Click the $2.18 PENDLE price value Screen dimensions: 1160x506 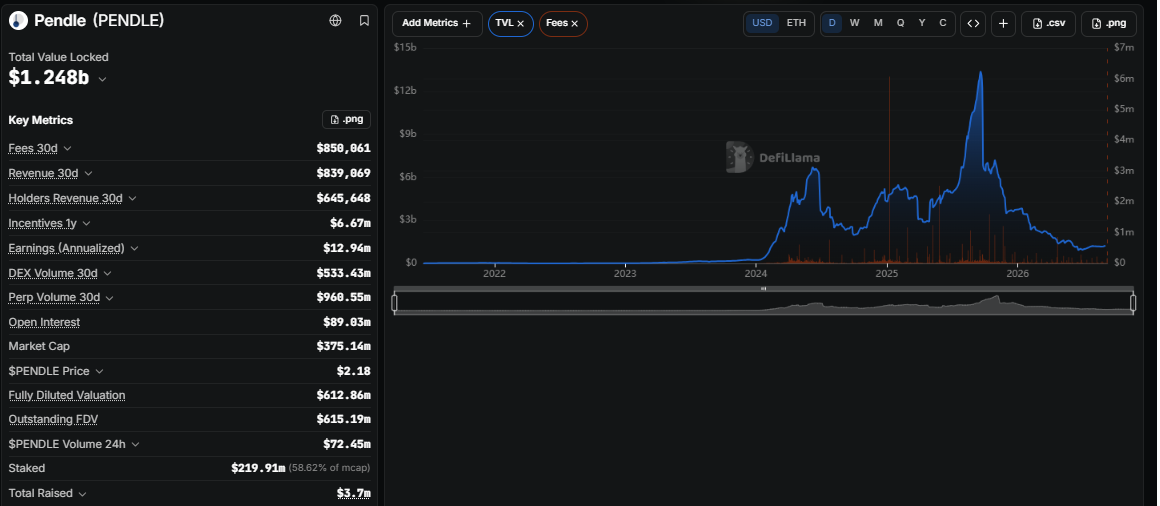[x=354, y=371]
